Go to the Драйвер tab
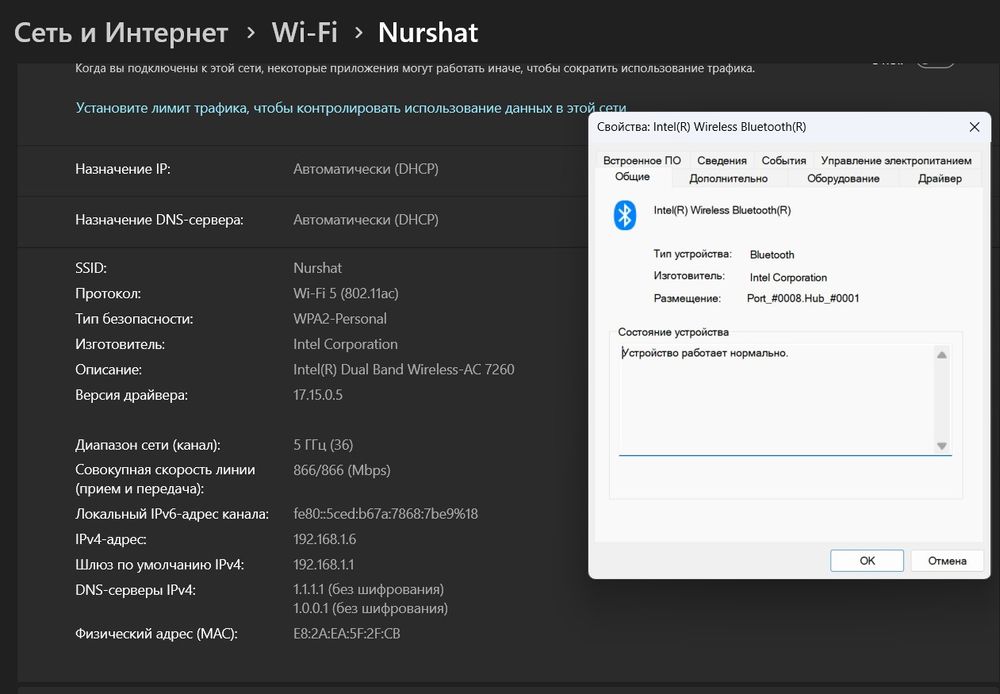 click(939, 179)
